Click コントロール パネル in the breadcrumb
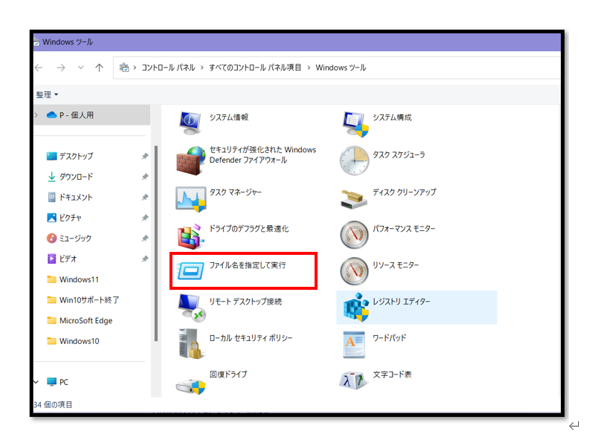The height and width of the screenshot is (434, 589). click(x=168, y=68)
